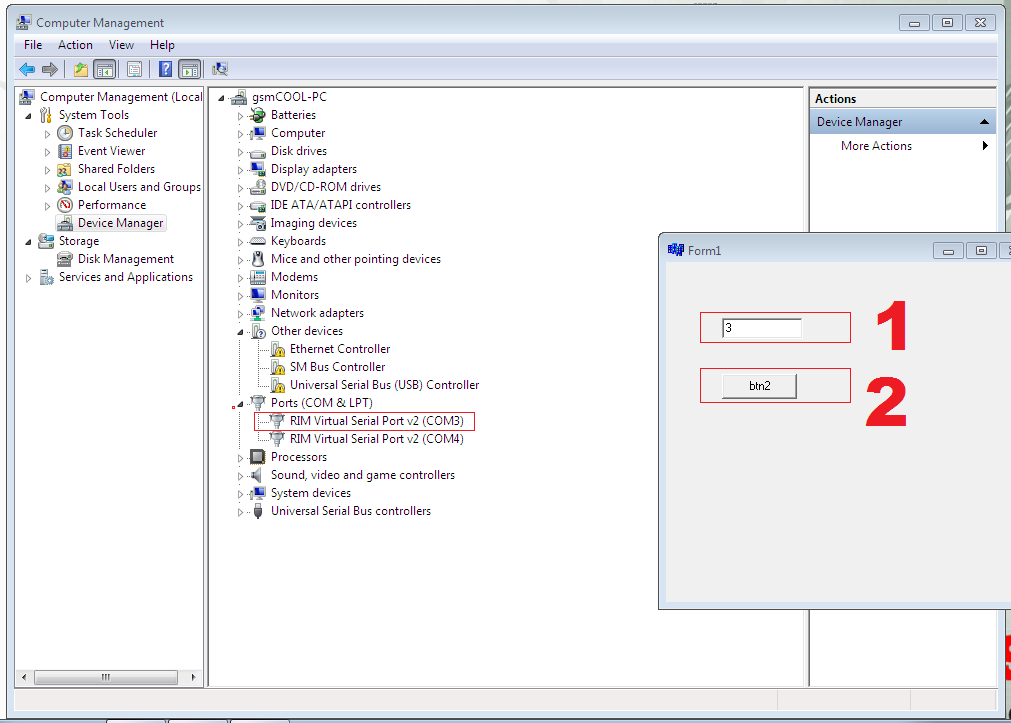Screen dimensions: 1011x723
Task: Expand the Batteries node
Action: click(x=240, y=116)
